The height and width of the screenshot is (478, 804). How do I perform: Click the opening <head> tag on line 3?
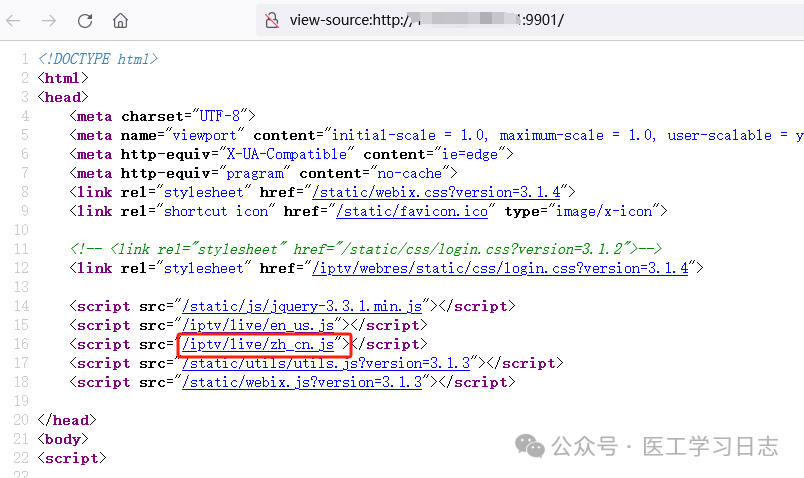(63, 97)
